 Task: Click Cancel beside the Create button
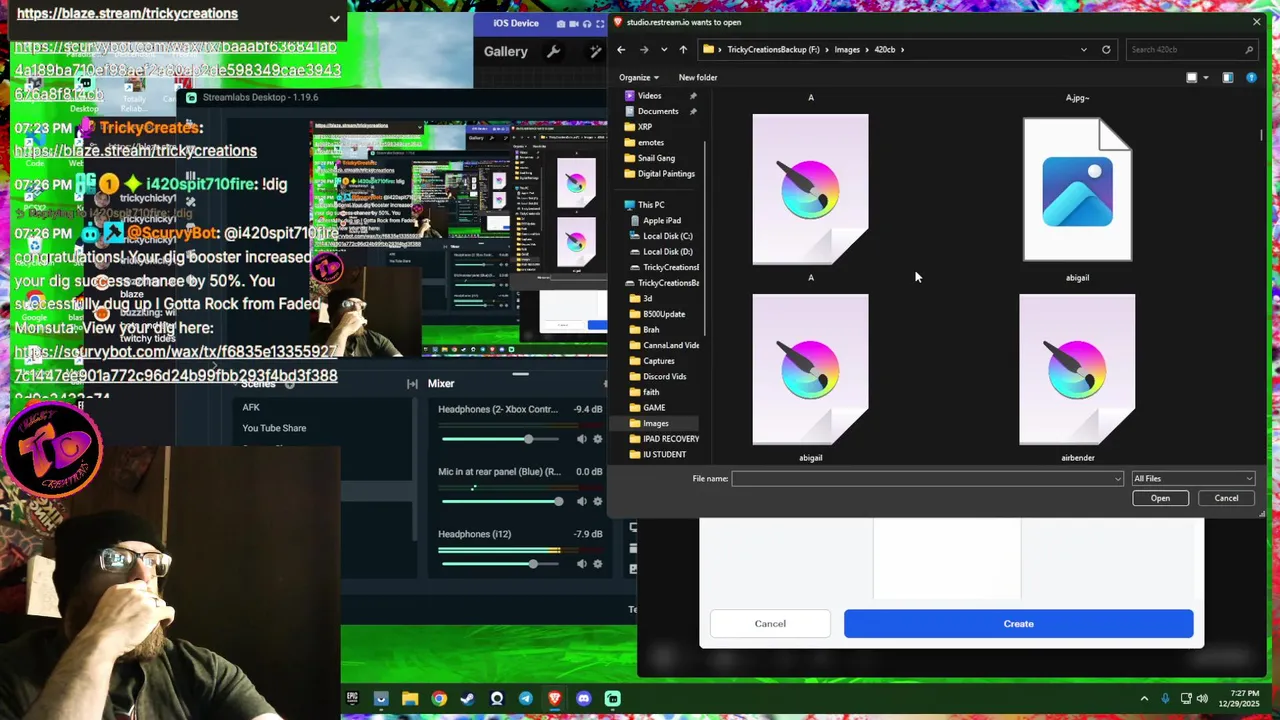point(770,624)
